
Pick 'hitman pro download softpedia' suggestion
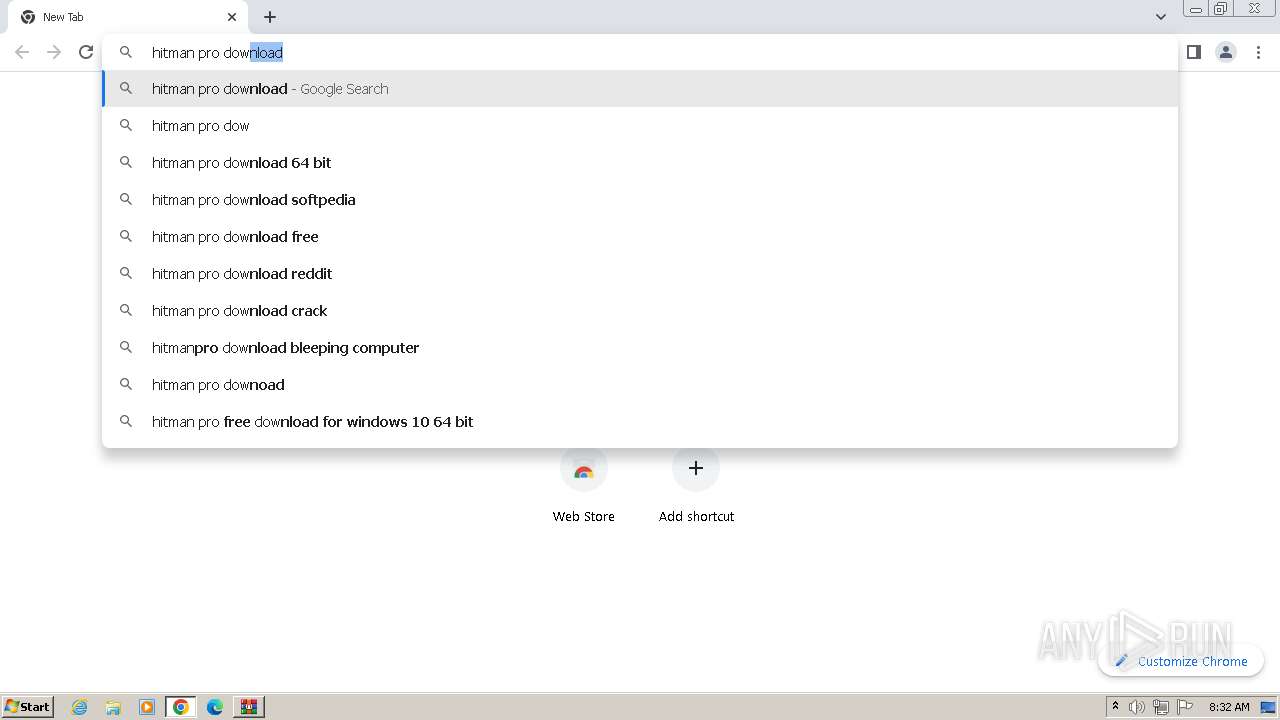pos(640,200)
